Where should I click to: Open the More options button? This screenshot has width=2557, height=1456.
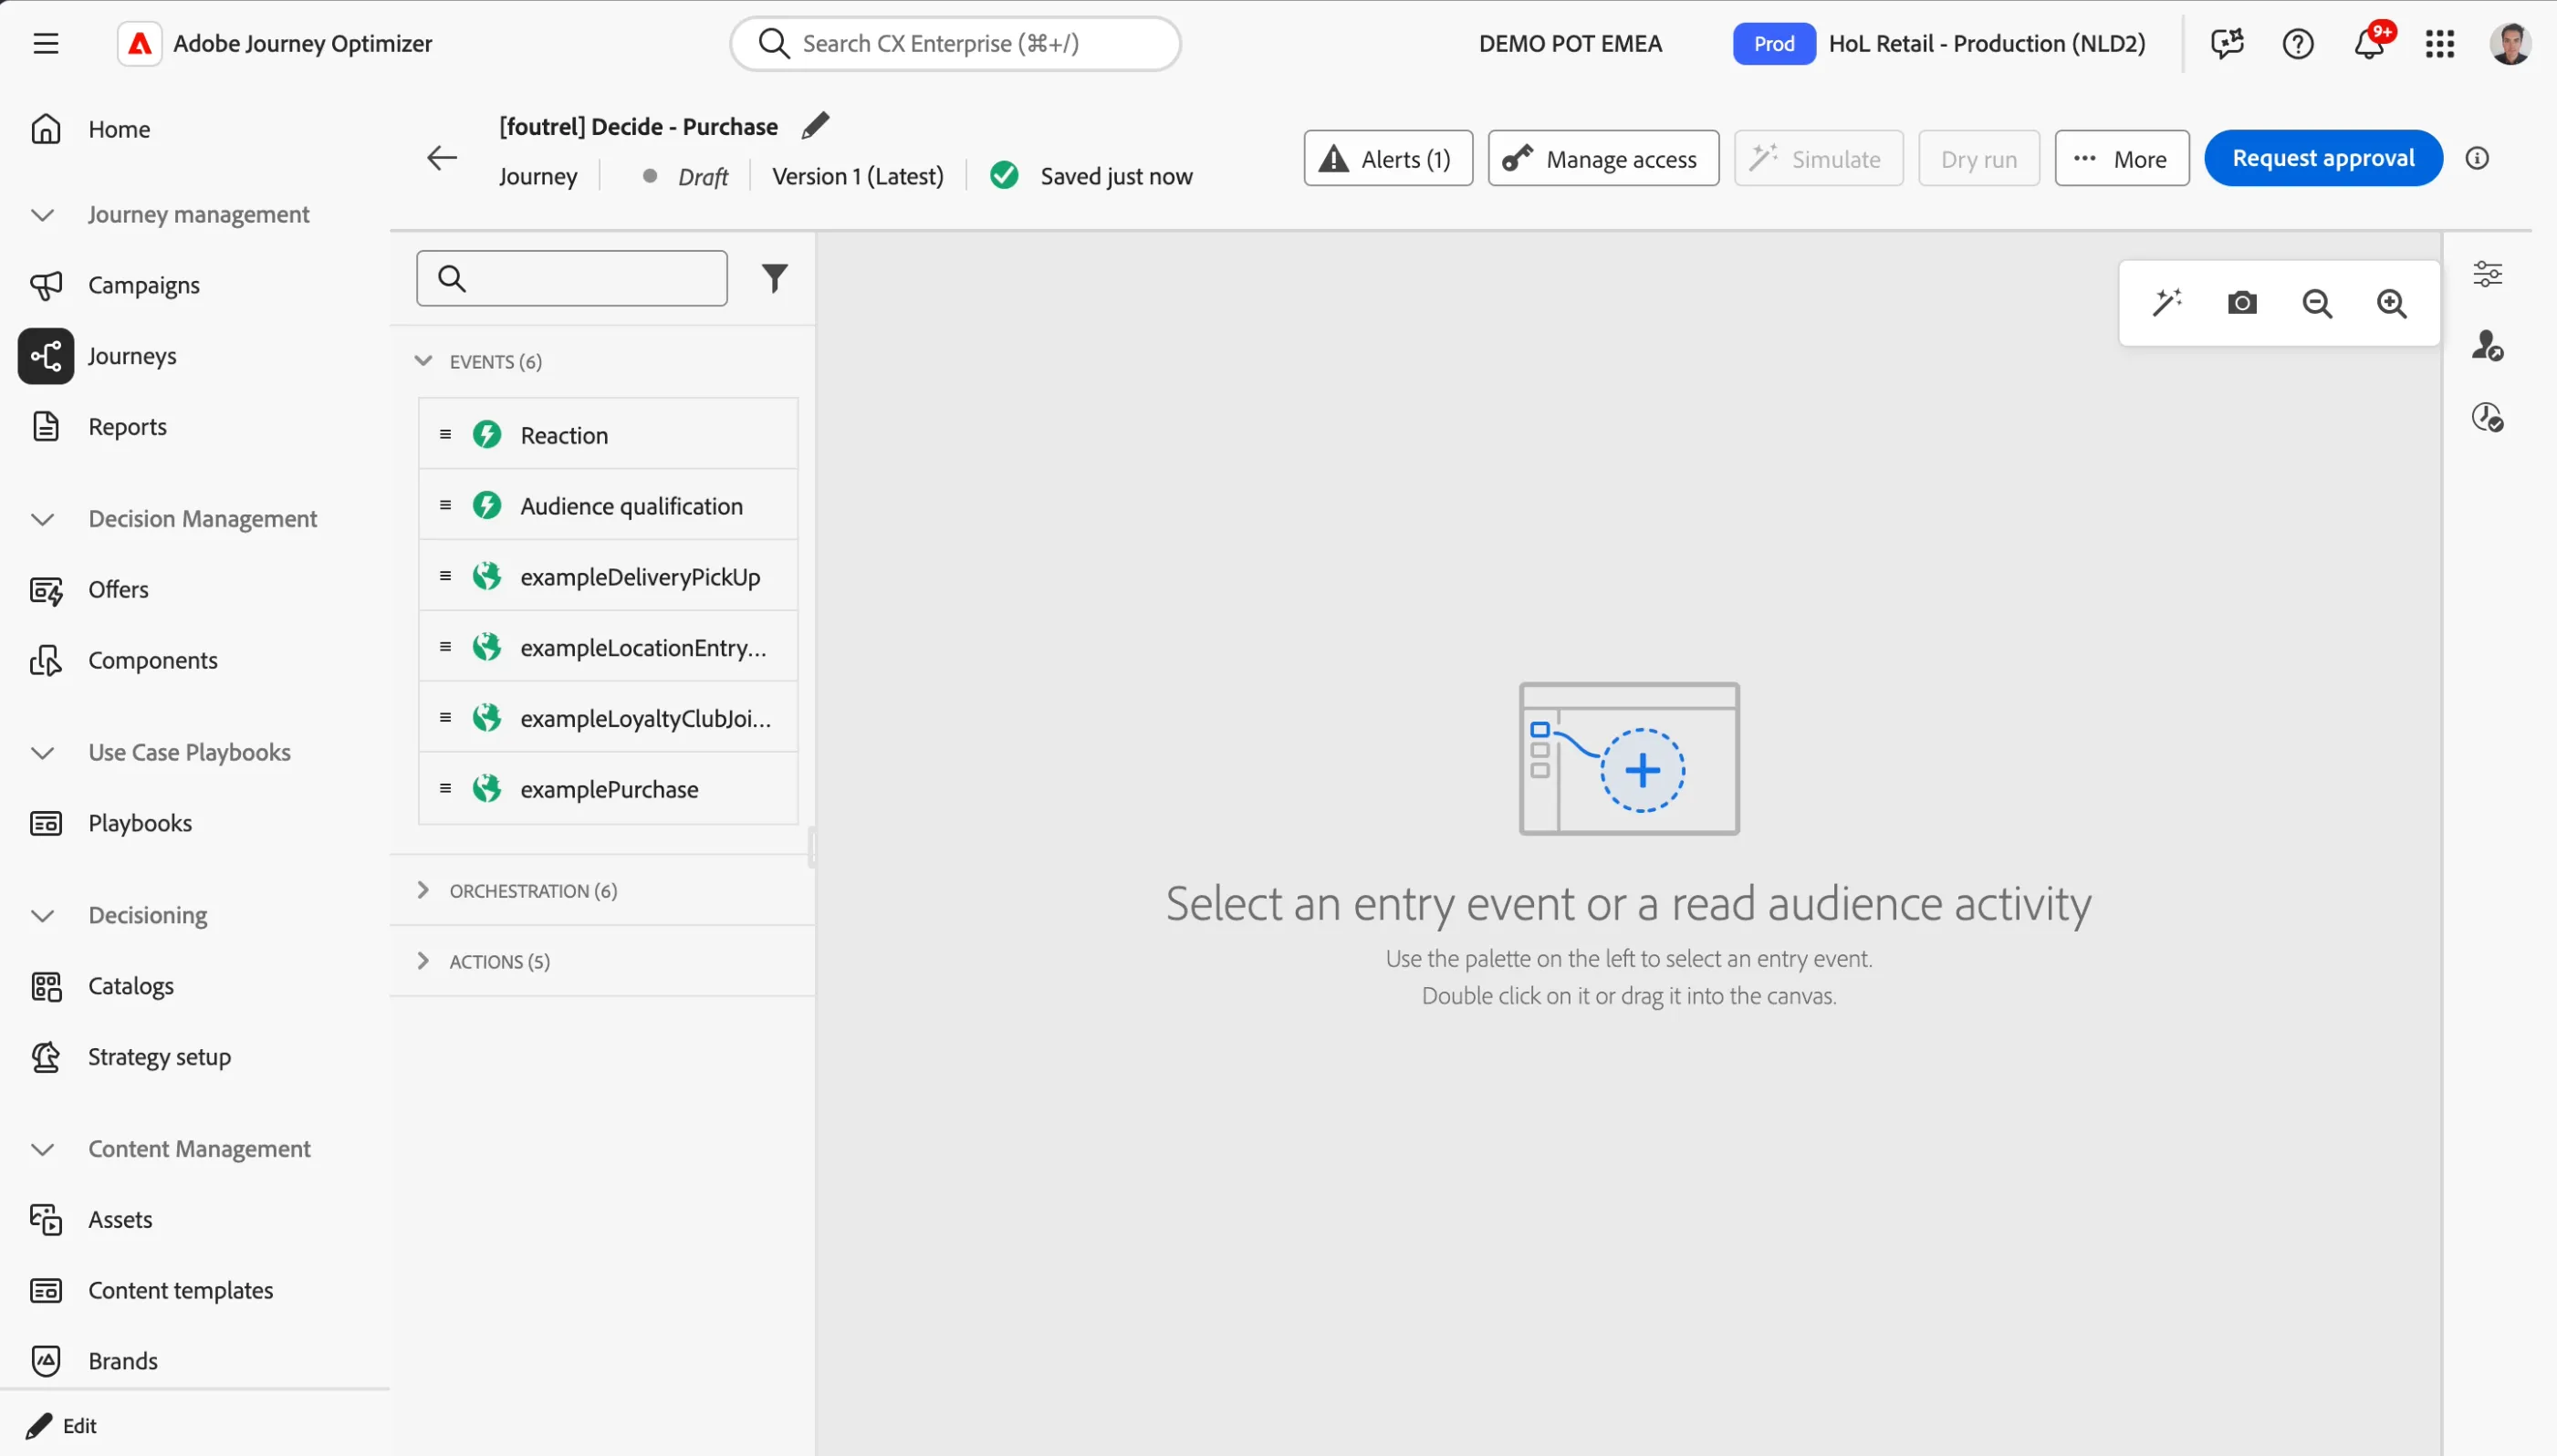(2122, 158)
